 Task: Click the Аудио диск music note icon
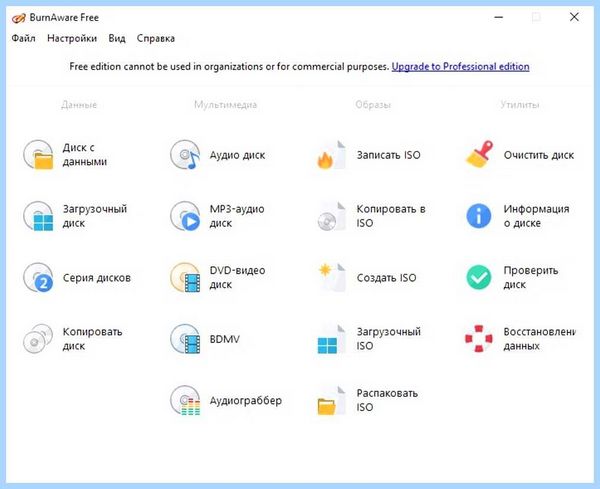pos(185,155)
